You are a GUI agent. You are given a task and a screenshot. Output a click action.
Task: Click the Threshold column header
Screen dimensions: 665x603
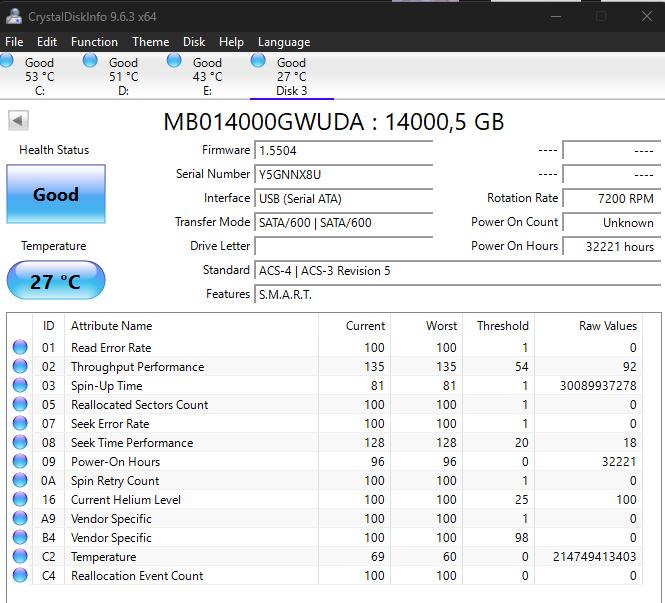(499, 326)
